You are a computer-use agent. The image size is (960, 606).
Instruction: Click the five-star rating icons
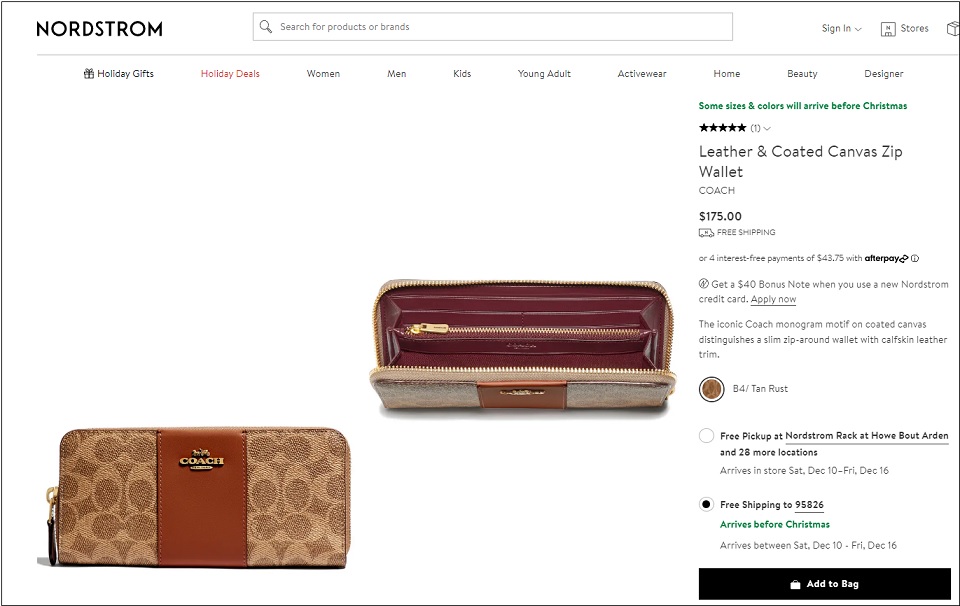722,128
